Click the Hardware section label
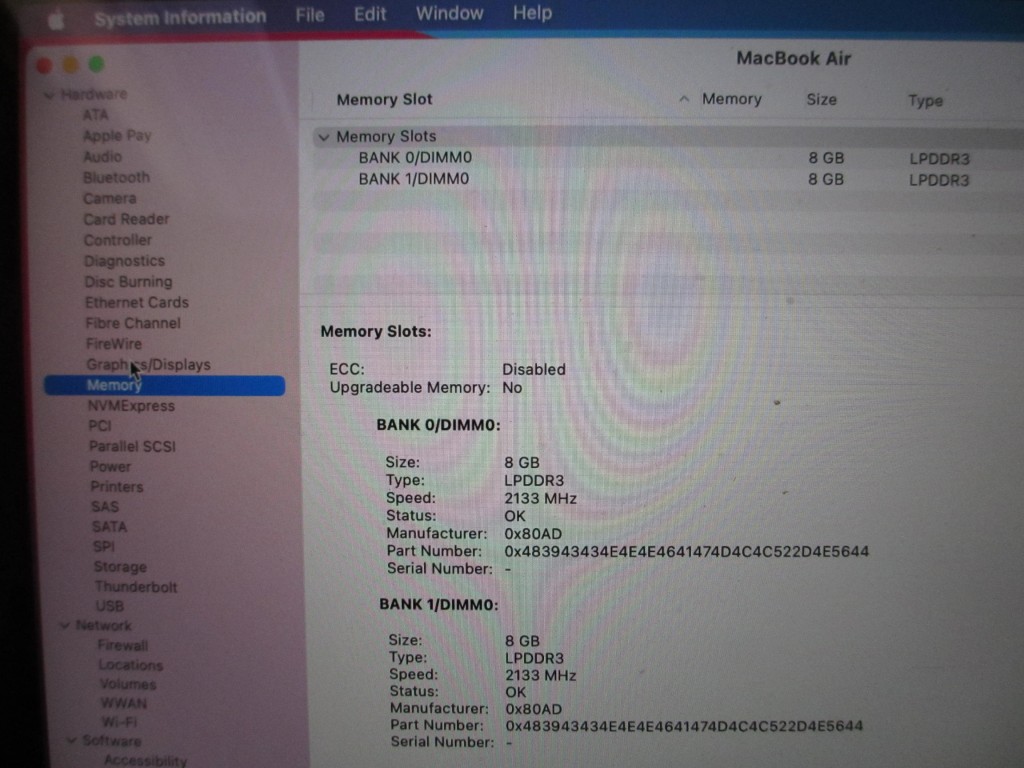The width and height of the screenshot is (1024, 768). pyautogui.click(x=94, y=95)
